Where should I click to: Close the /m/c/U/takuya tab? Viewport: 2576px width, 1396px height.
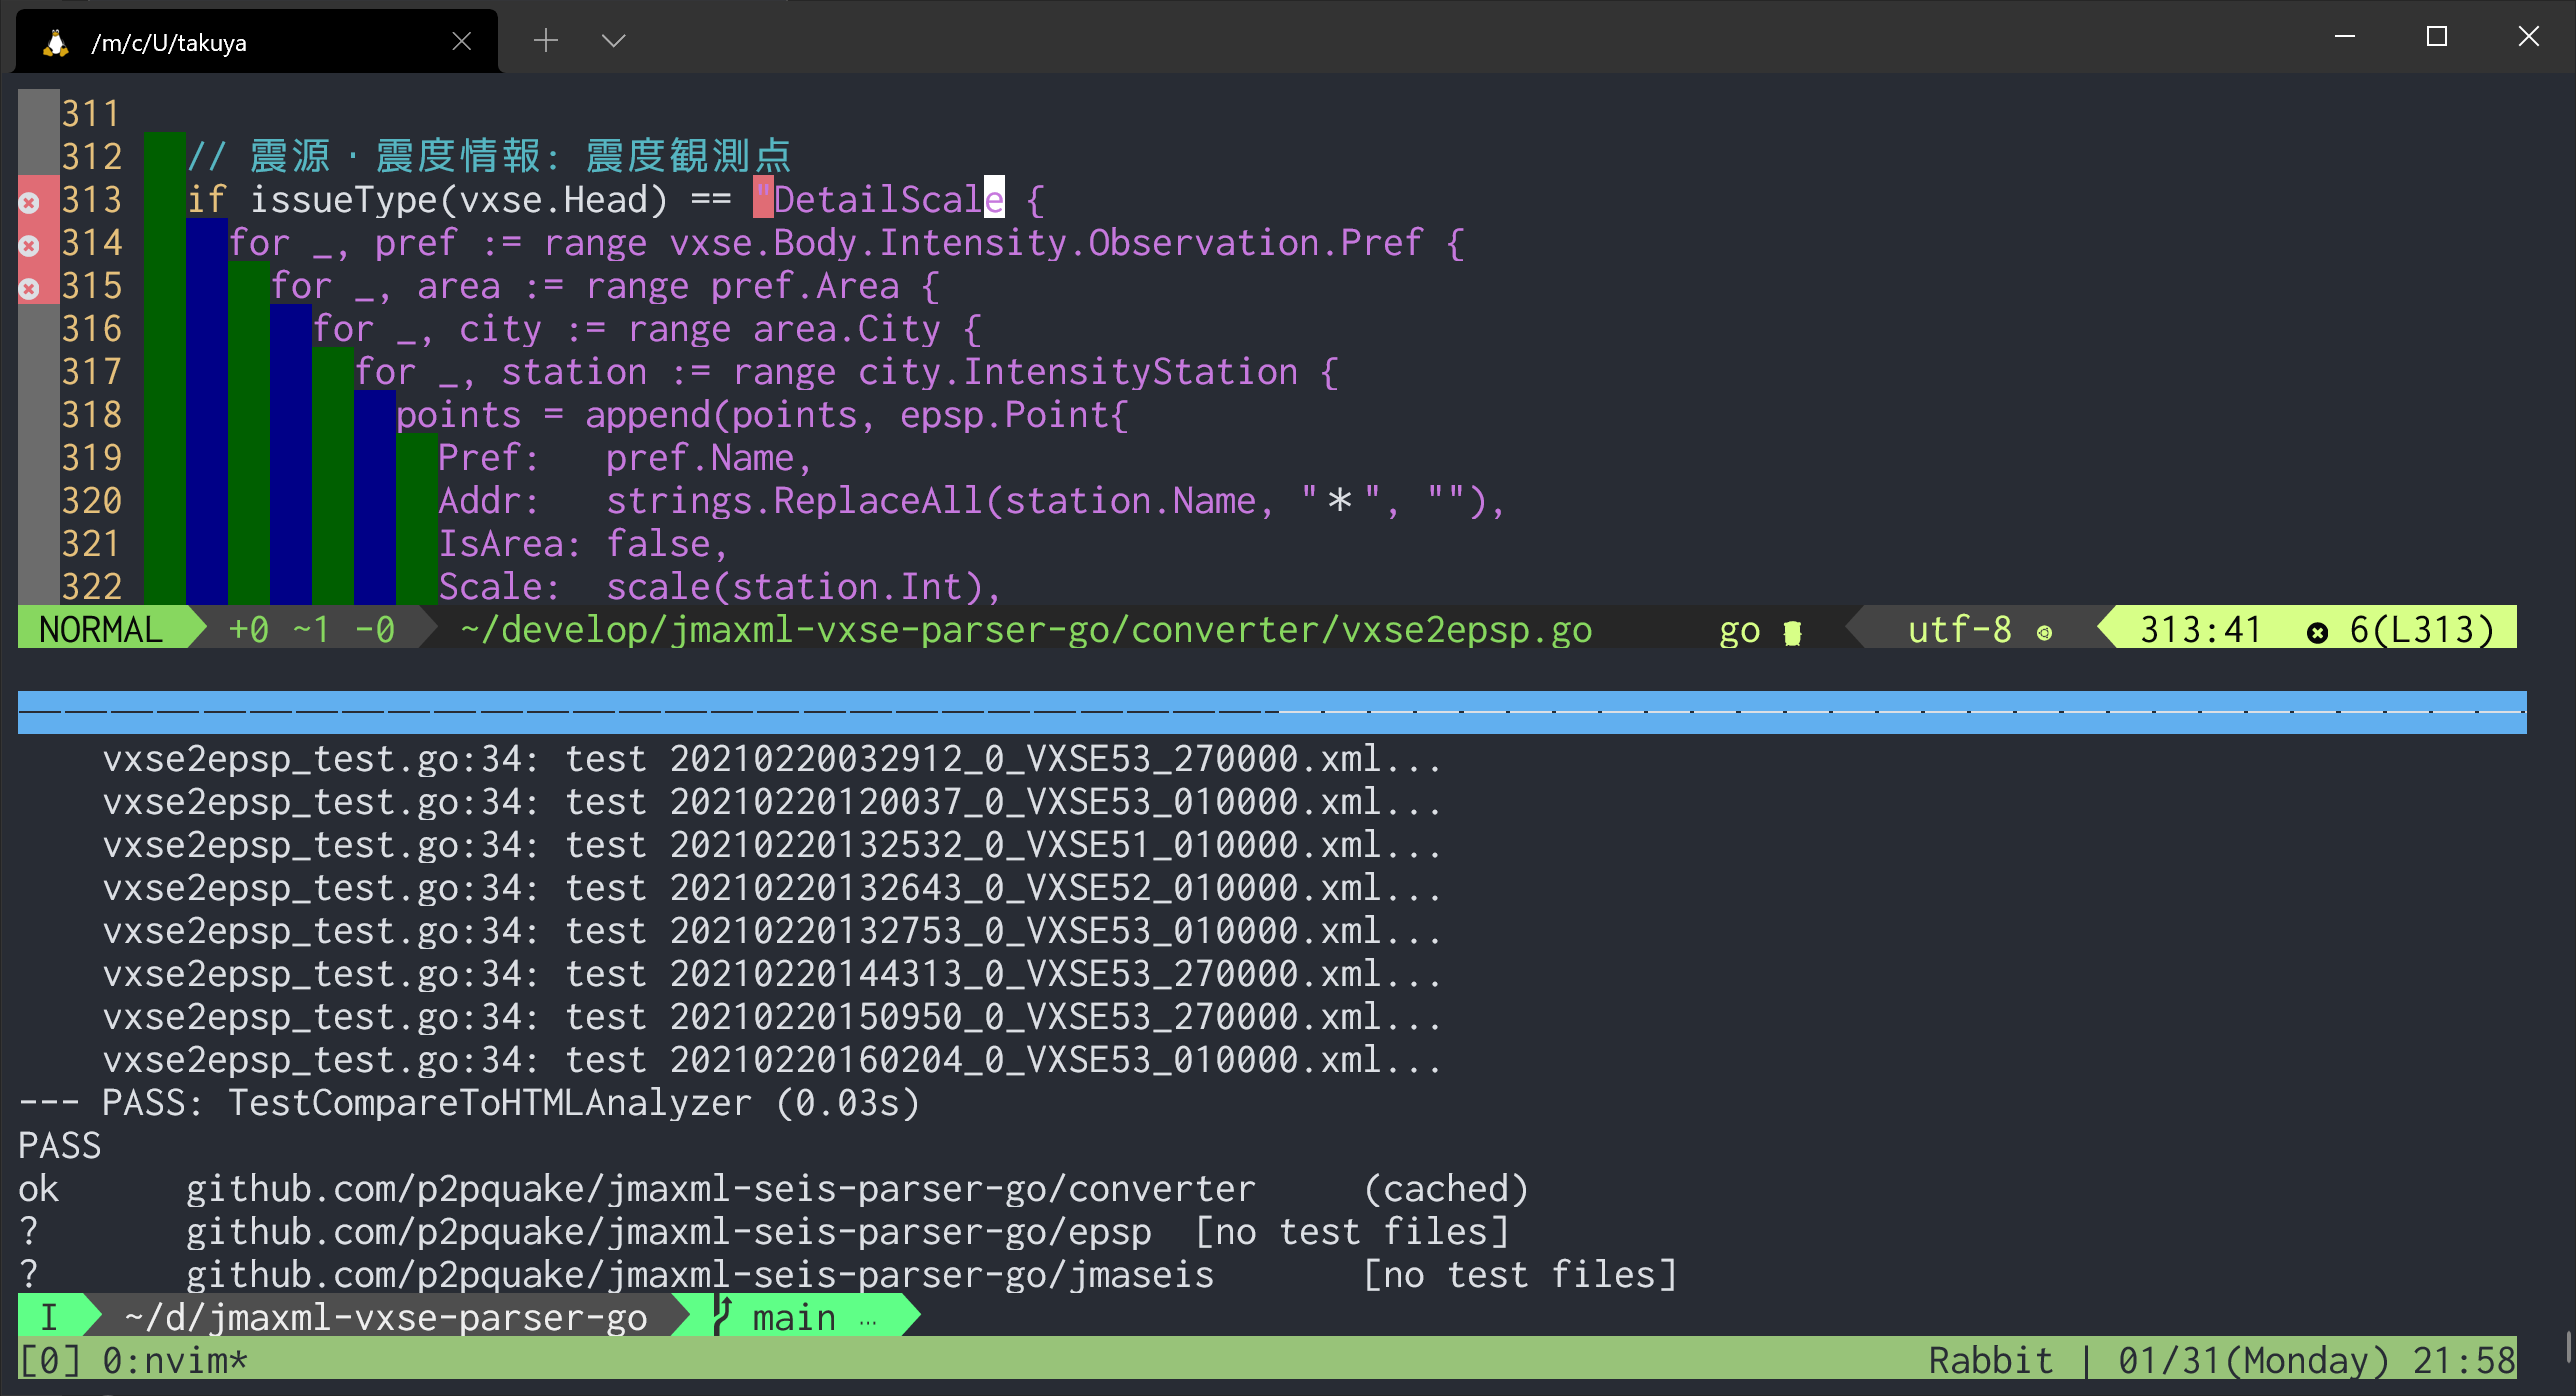click(x=461, y=41)
